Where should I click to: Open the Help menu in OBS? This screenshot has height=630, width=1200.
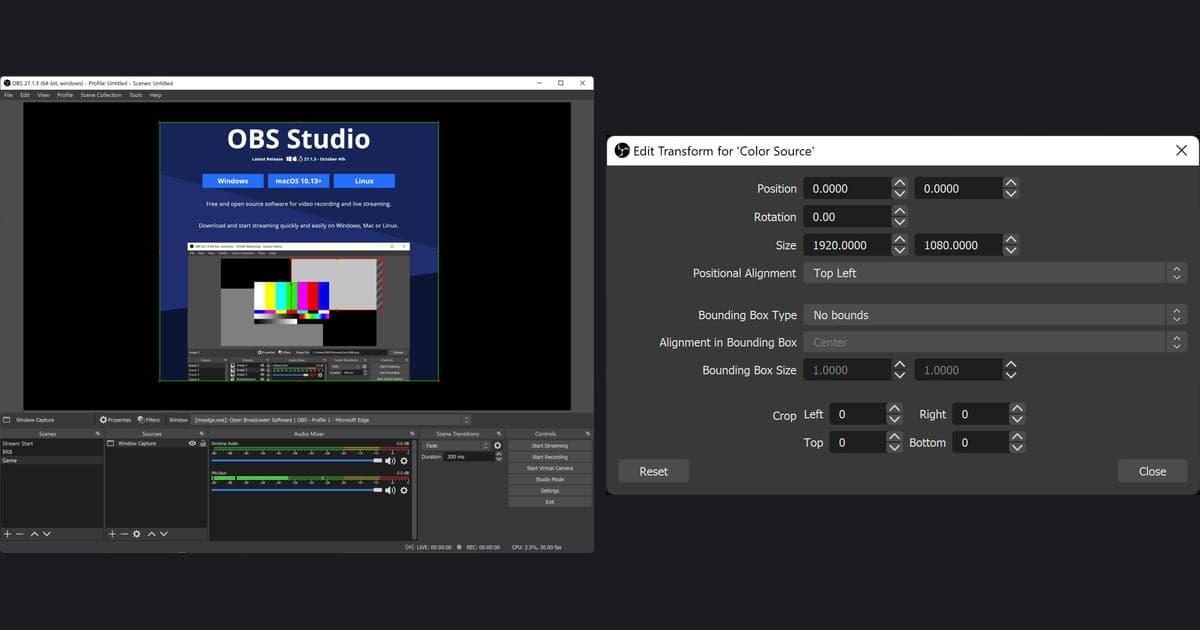[156, 95]
